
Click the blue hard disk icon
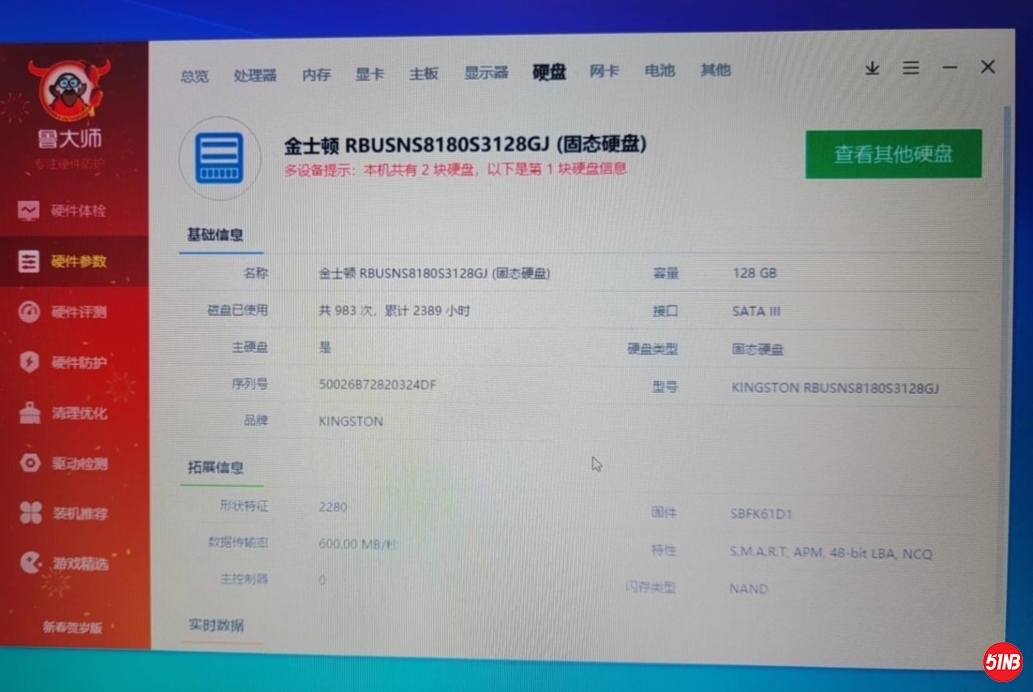219,158
